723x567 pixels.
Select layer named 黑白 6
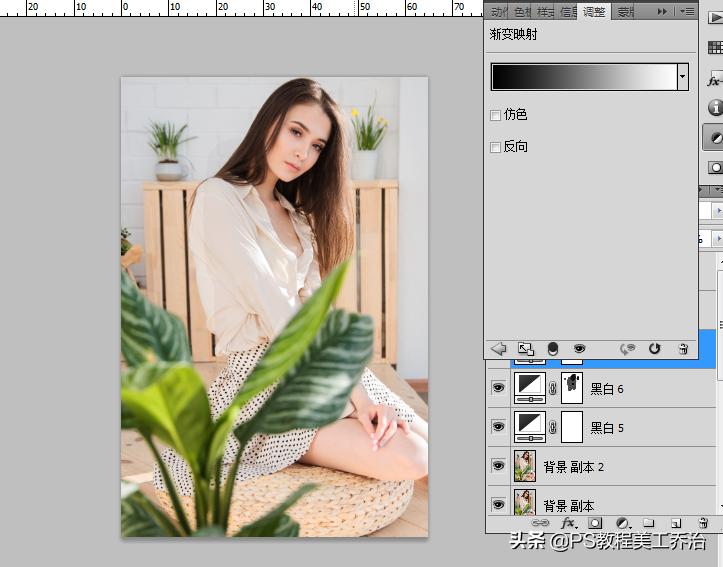[x=607, y=389]
